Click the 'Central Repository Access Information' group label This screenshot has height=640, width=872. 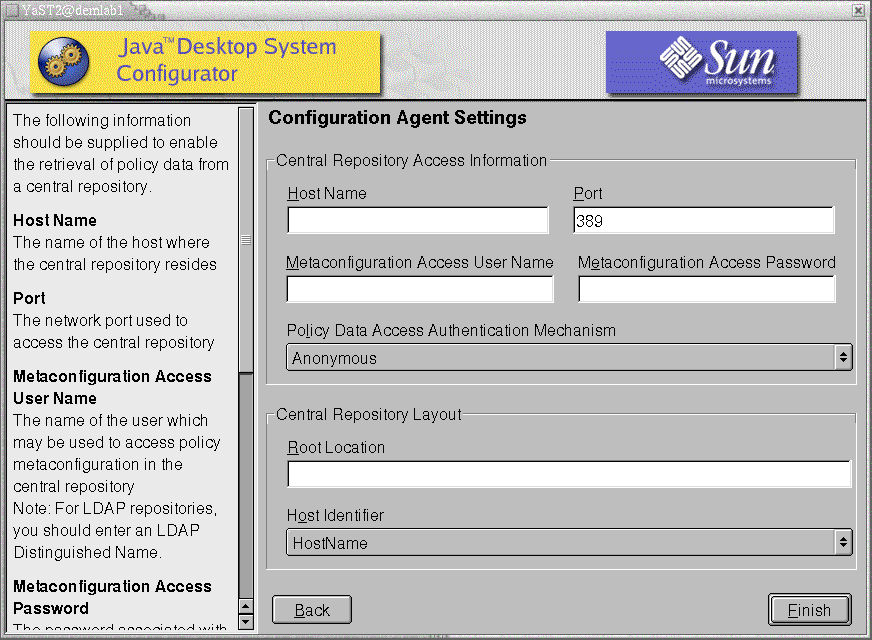(412, 160)
